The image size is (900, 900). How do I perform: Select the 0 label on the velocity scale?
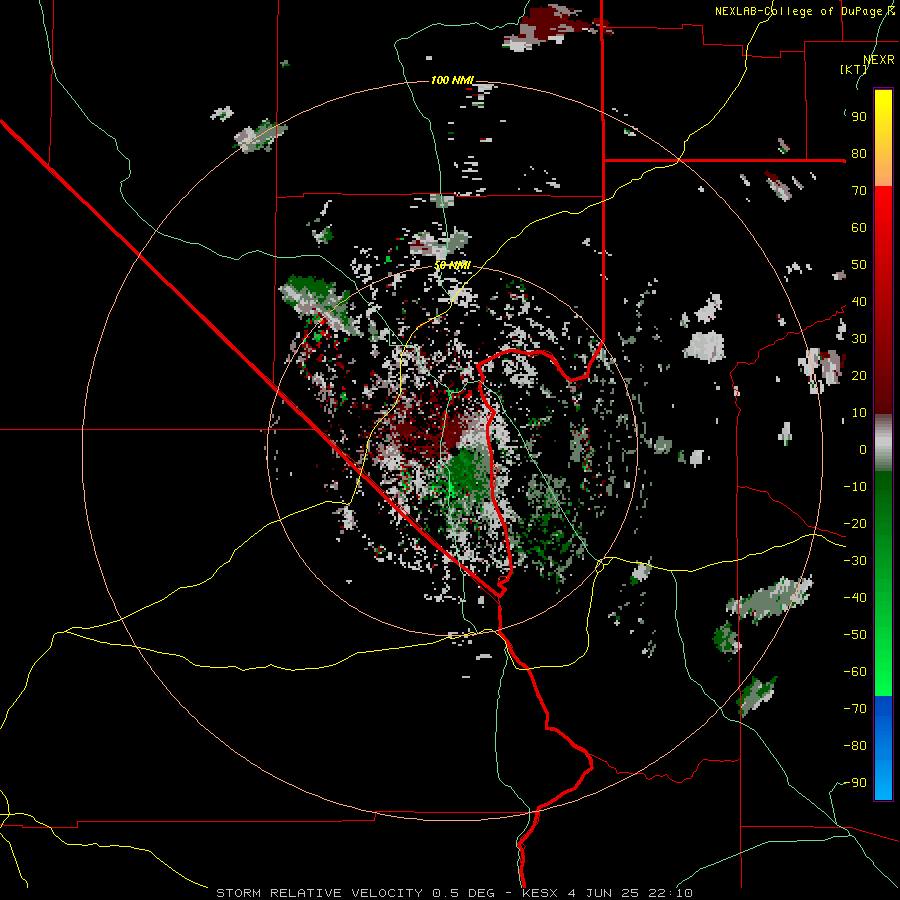pos(863,450)
